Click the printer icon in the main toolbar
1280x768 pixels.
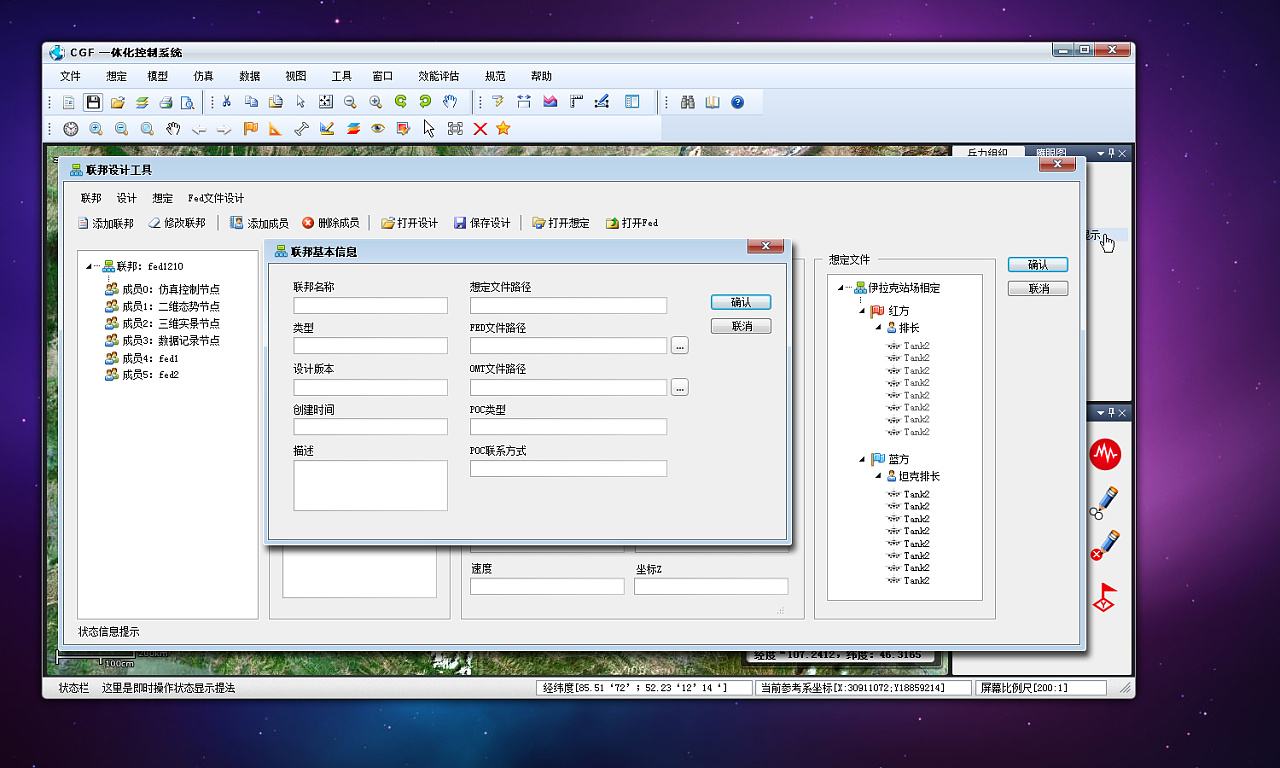(166, 102)
